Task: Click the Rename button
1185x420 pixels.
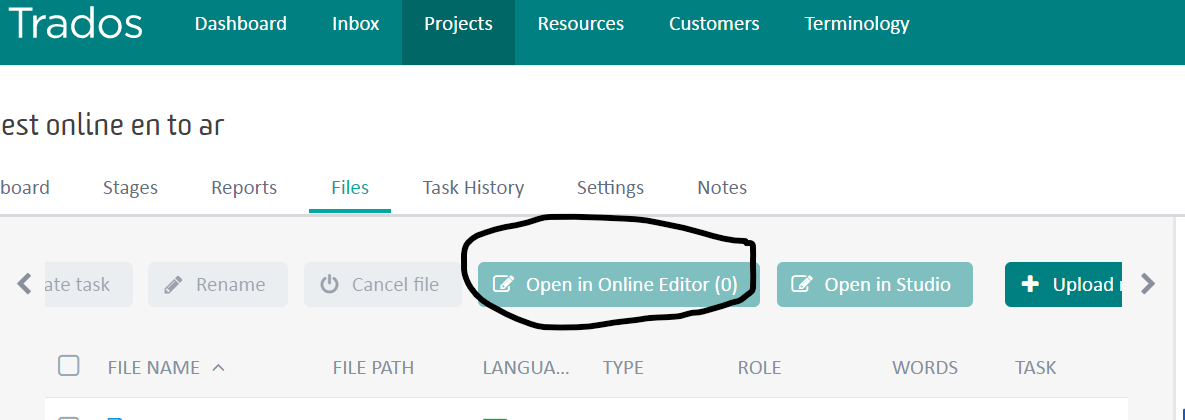Action: click(x=218, y=285)
